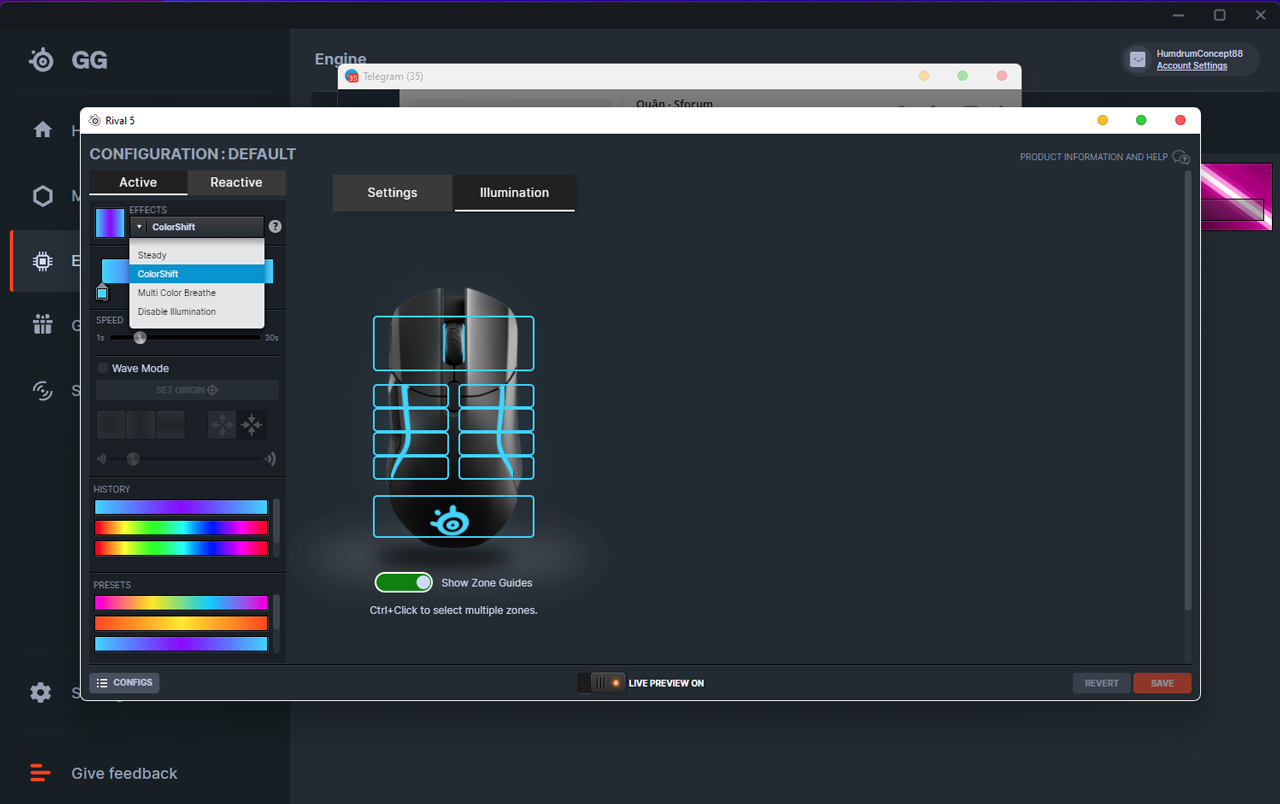Image resolution: width=1280 pixels, height=804 pixels.
Task: Click the CONFIGS button
Action: tap(124, 683)
